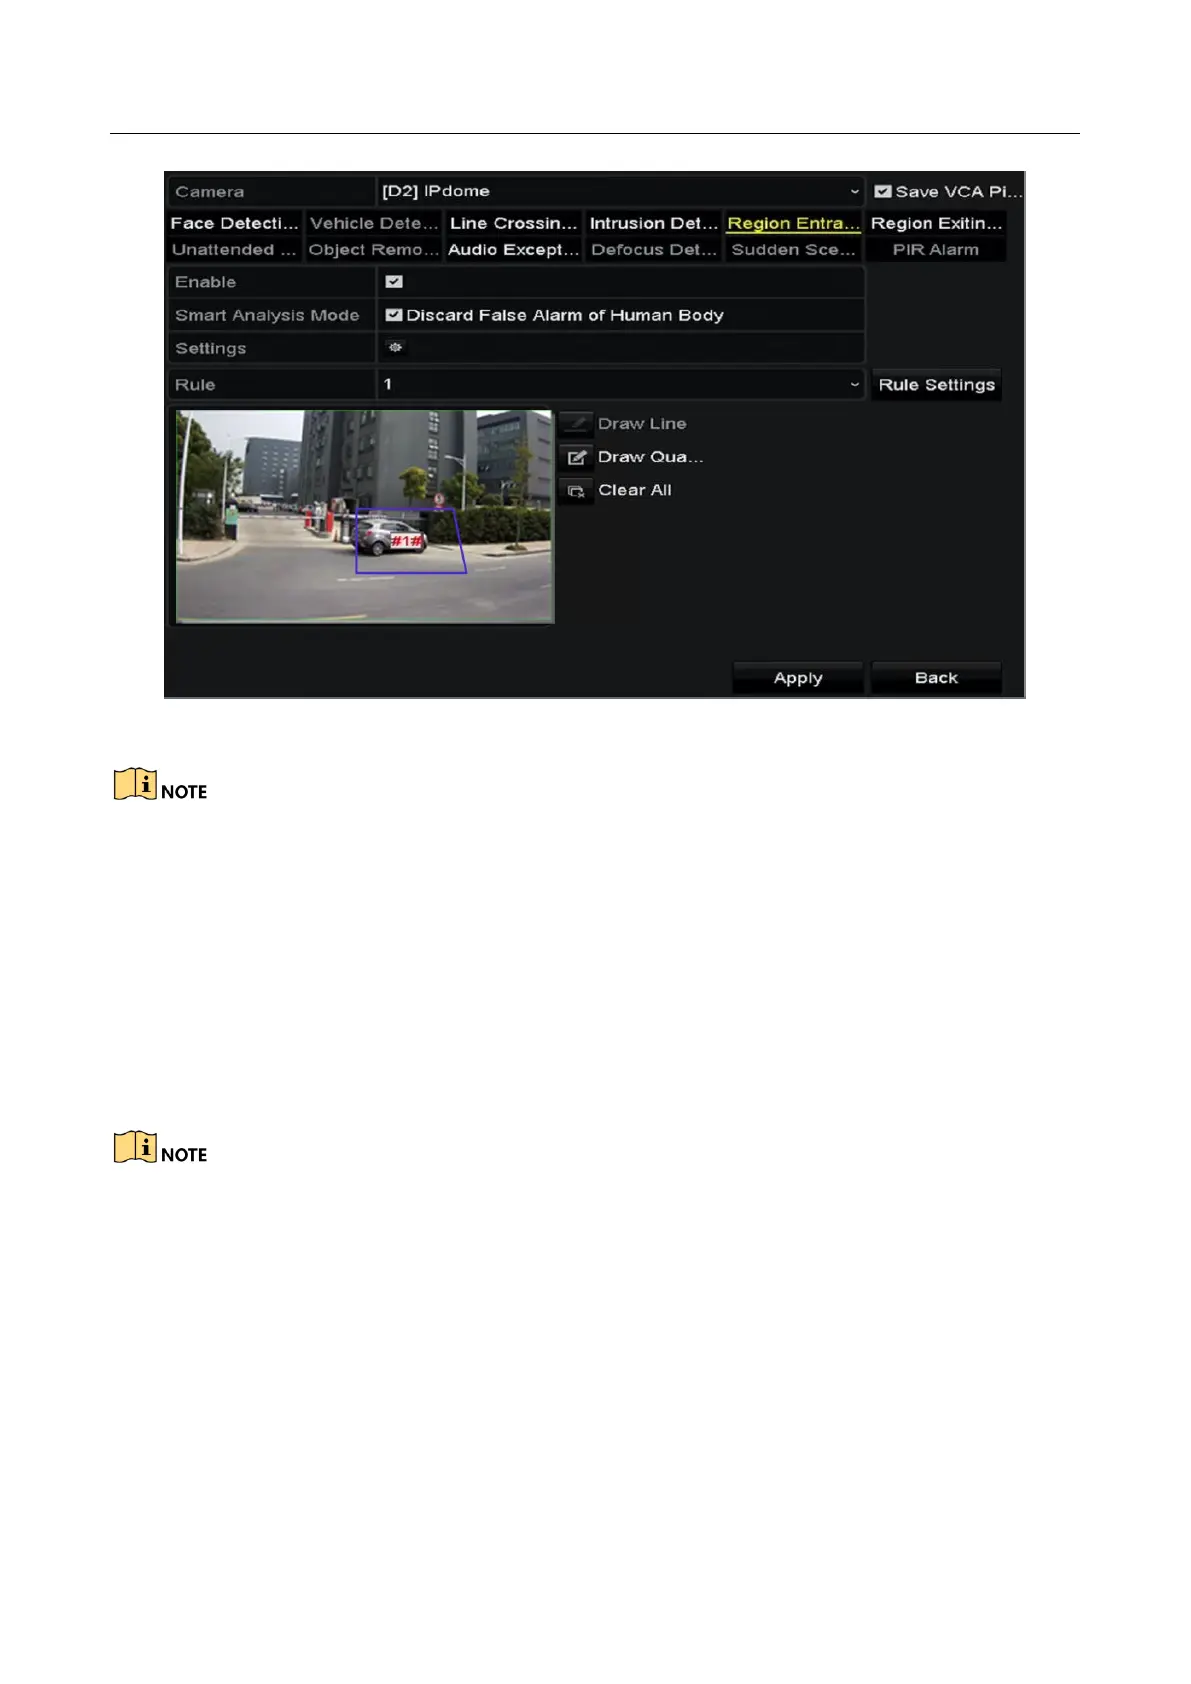Viewport: 1191px width, 1684px height.
Task: Click the Clear All label
Action: click(635, 490)
